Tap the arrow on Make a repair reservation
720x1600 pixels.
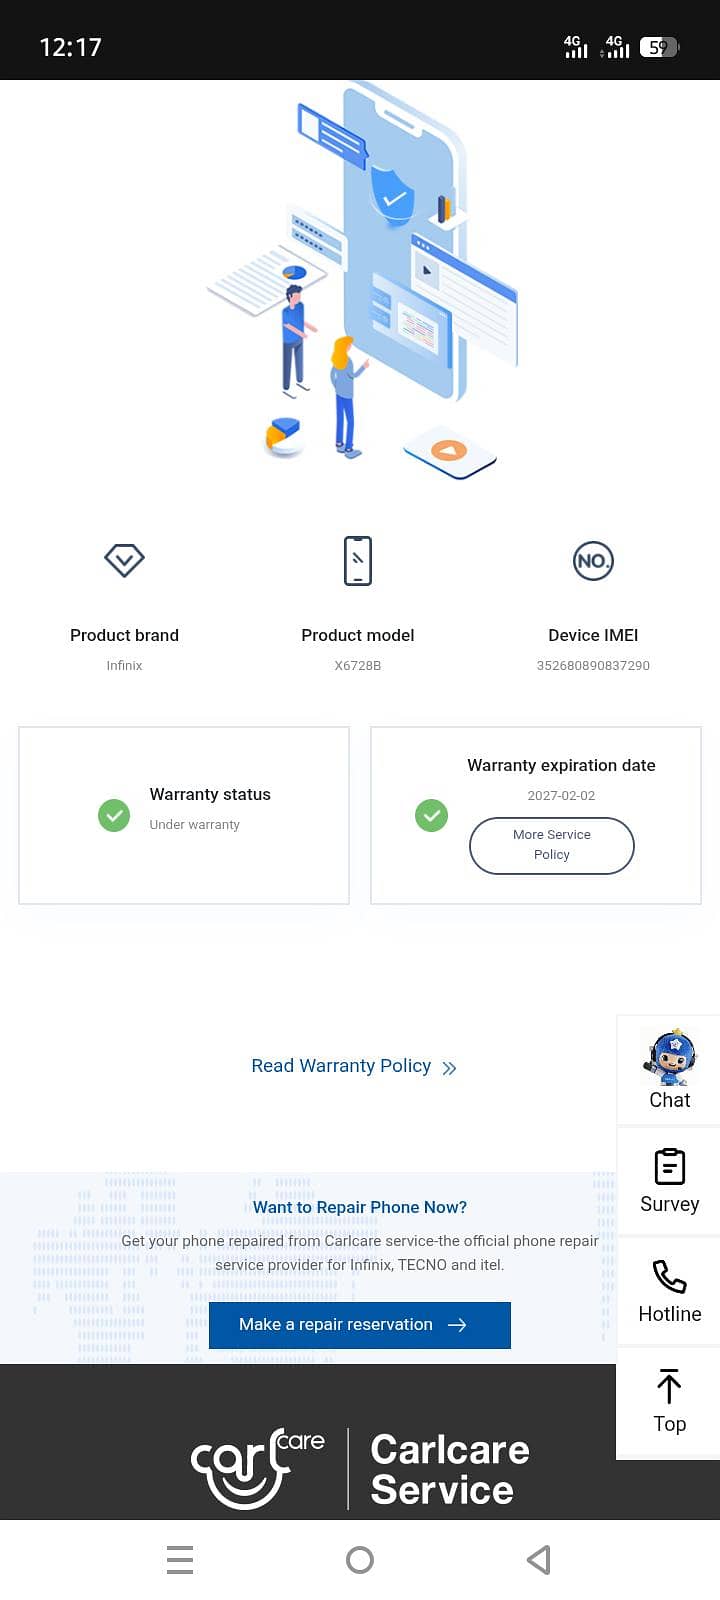(x=457, y=1325)
